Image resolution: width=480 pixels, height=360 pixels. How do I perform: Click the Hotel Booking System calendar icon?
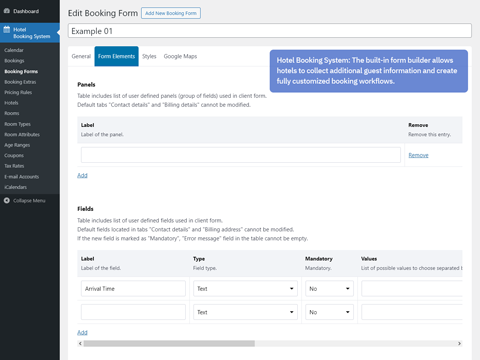coord(7,29)
